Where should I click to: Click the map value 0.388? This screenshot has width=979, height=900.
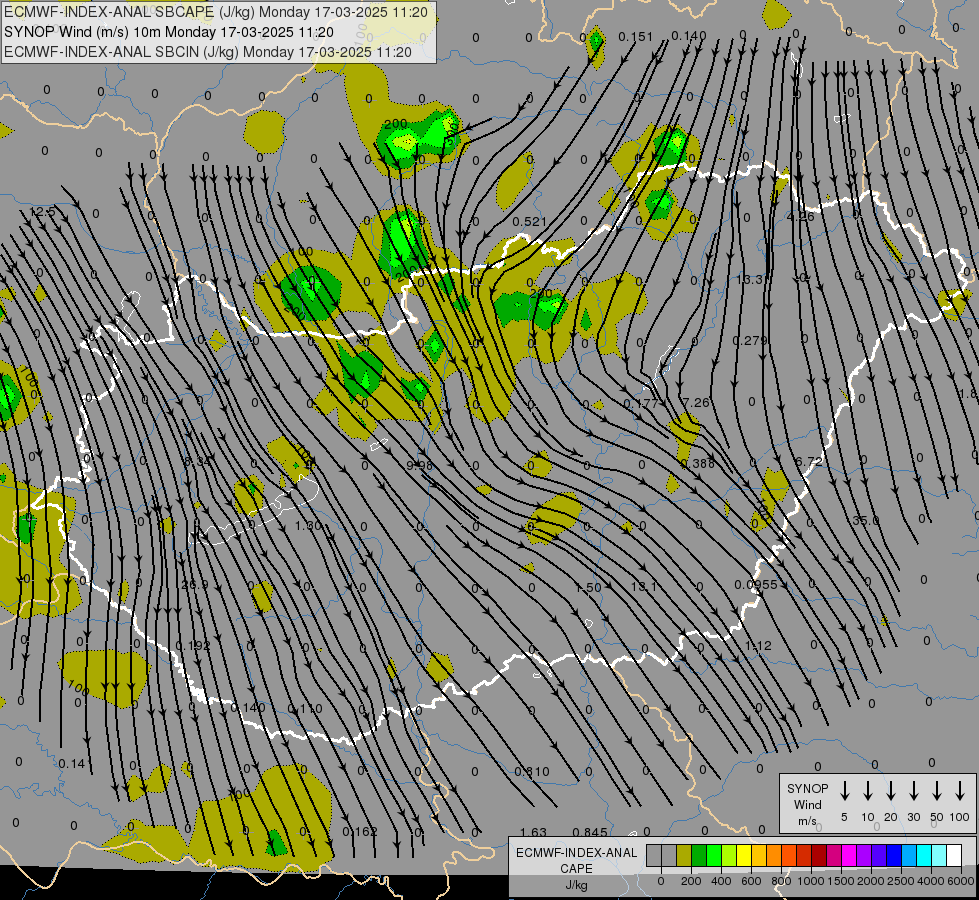click(697, 463)
